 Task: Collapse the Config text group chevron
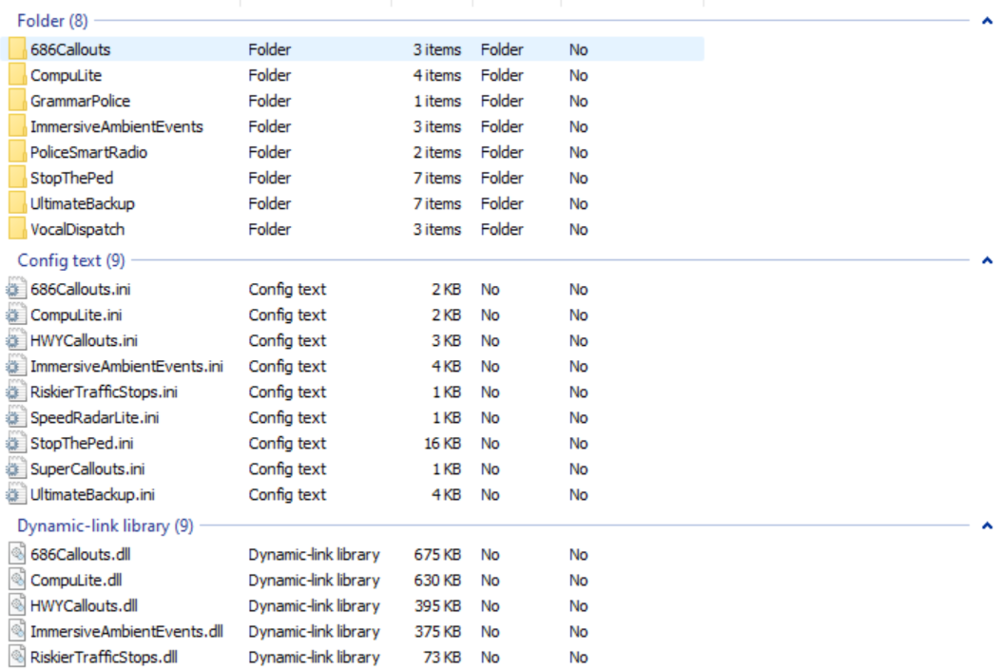pos(986,260)
